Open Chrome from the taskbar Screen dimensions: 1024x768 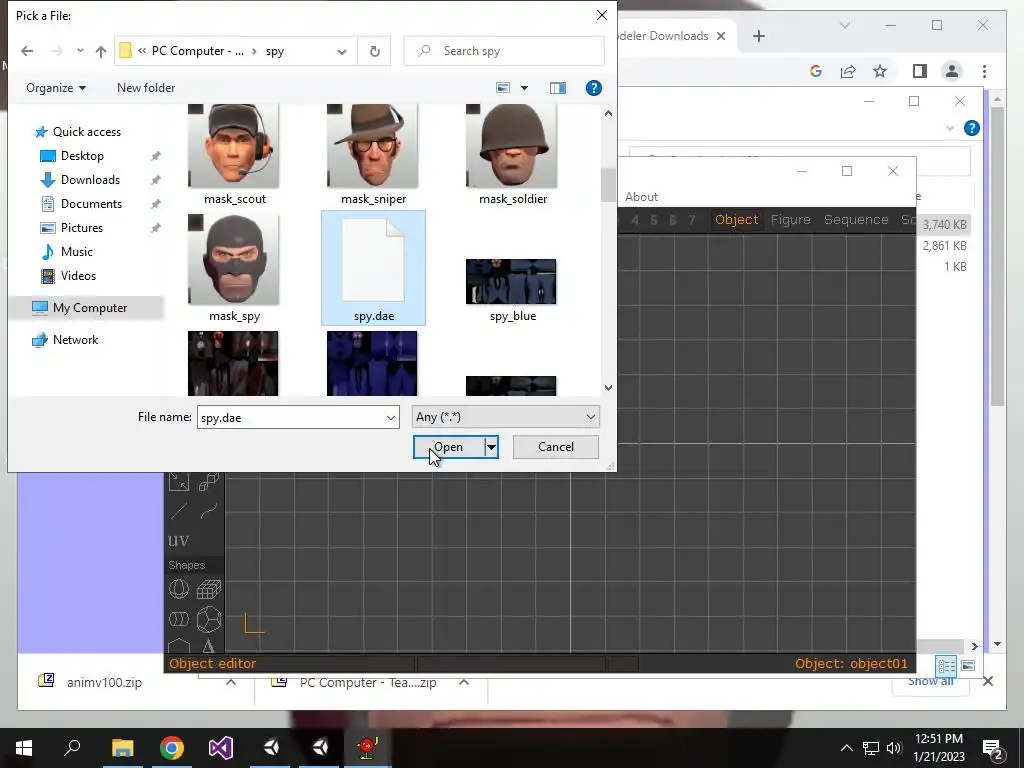point(172,748)
